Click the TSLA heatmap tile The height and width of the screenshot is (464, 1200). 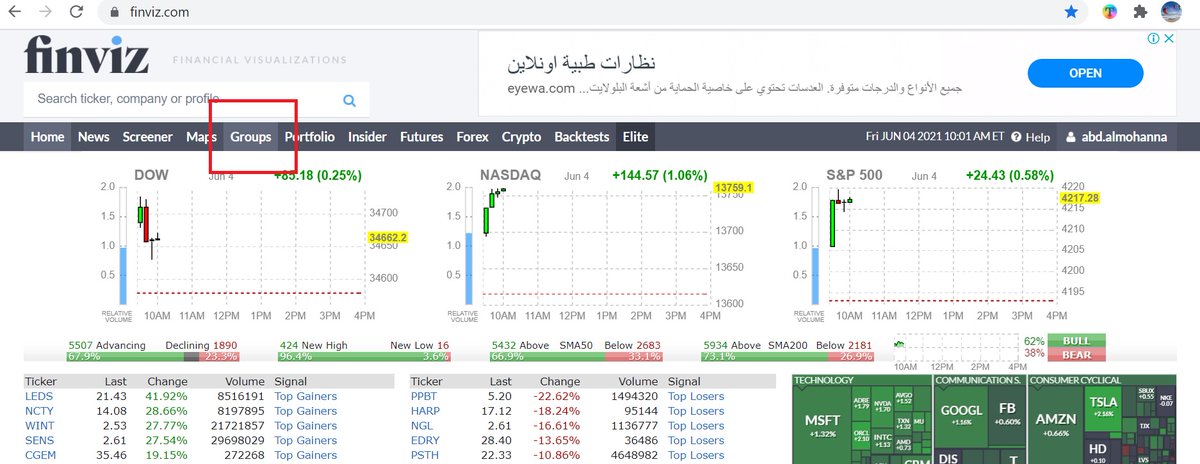coord(1103,407)
